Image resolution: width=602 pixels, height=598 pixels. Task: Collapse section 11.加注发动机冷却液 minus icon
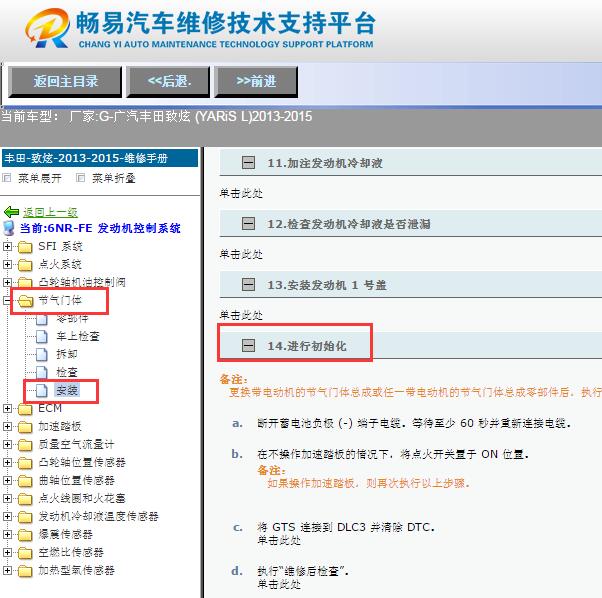click(x=248, y=163)
